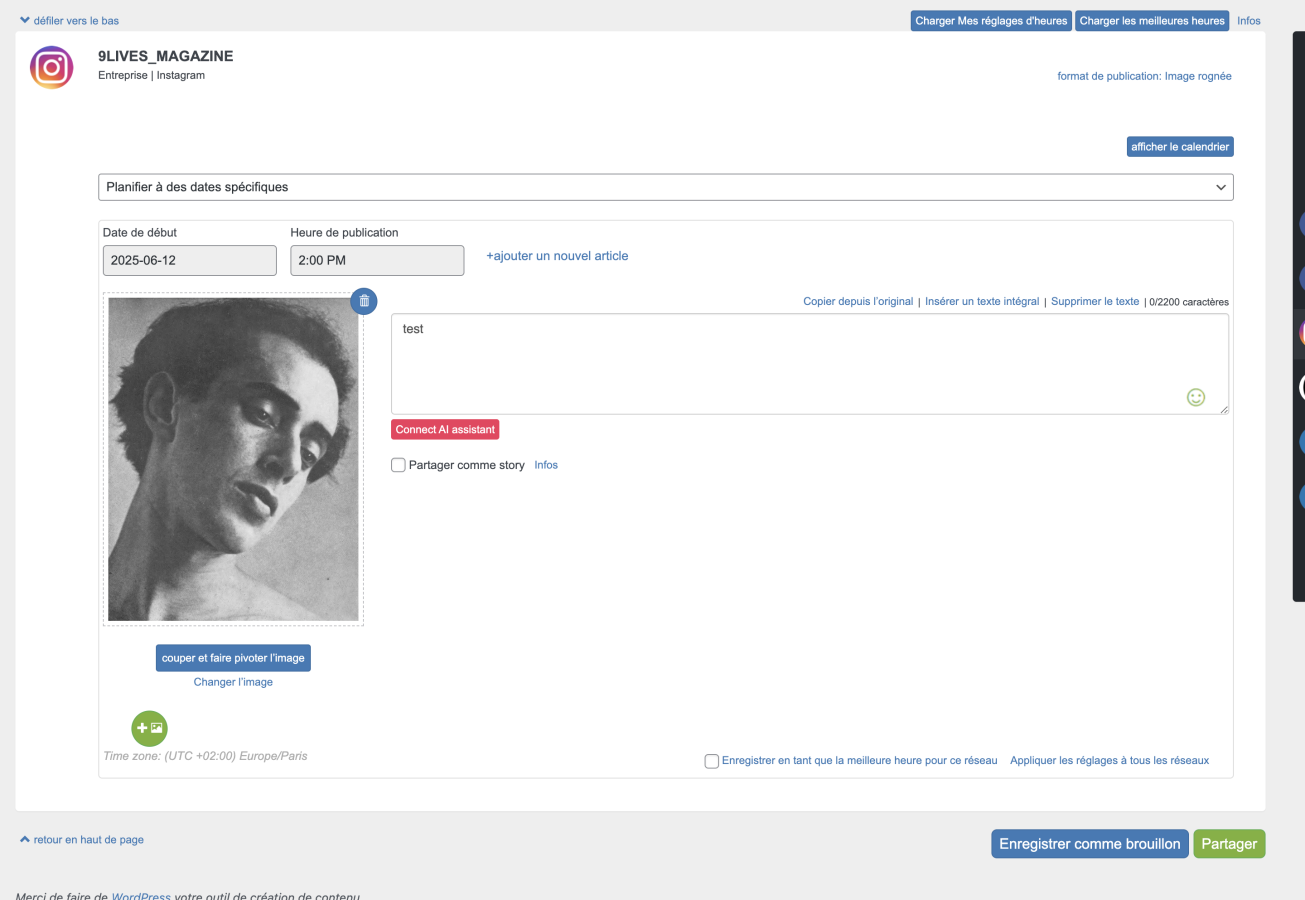Viewport: 1305px width, 900px height.
Task: Click Connect AI assistant button
Action: 445,429
